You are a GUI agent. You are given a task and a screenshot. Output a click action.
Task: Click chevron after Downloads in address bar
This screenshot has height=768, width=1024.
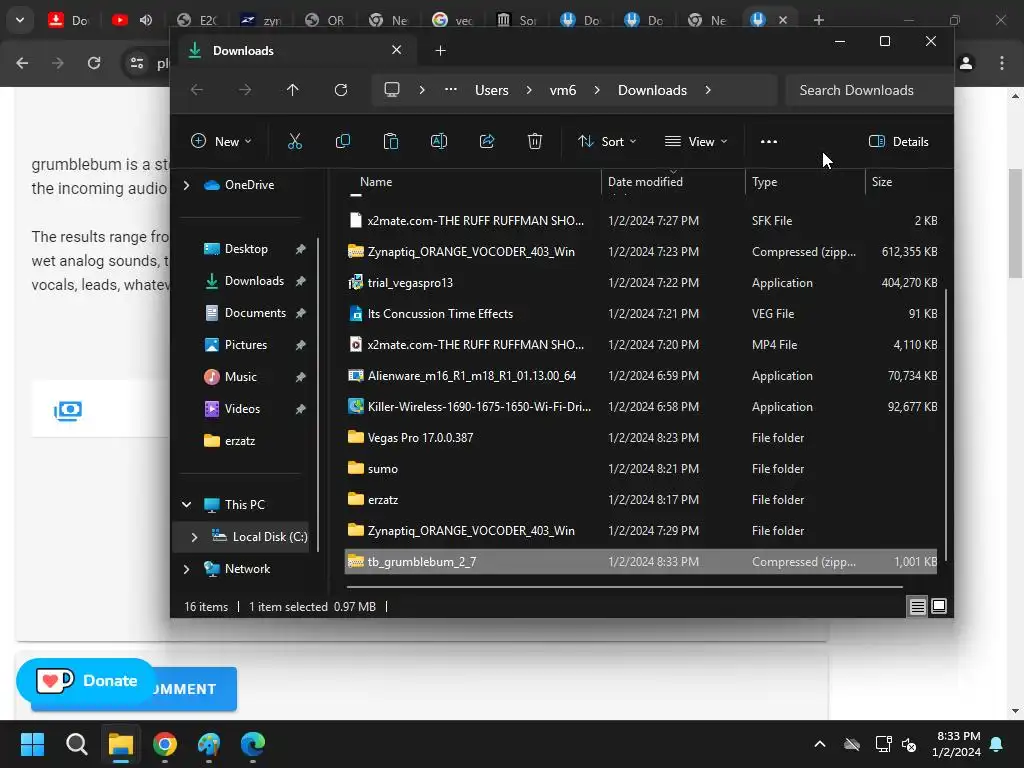708,90
